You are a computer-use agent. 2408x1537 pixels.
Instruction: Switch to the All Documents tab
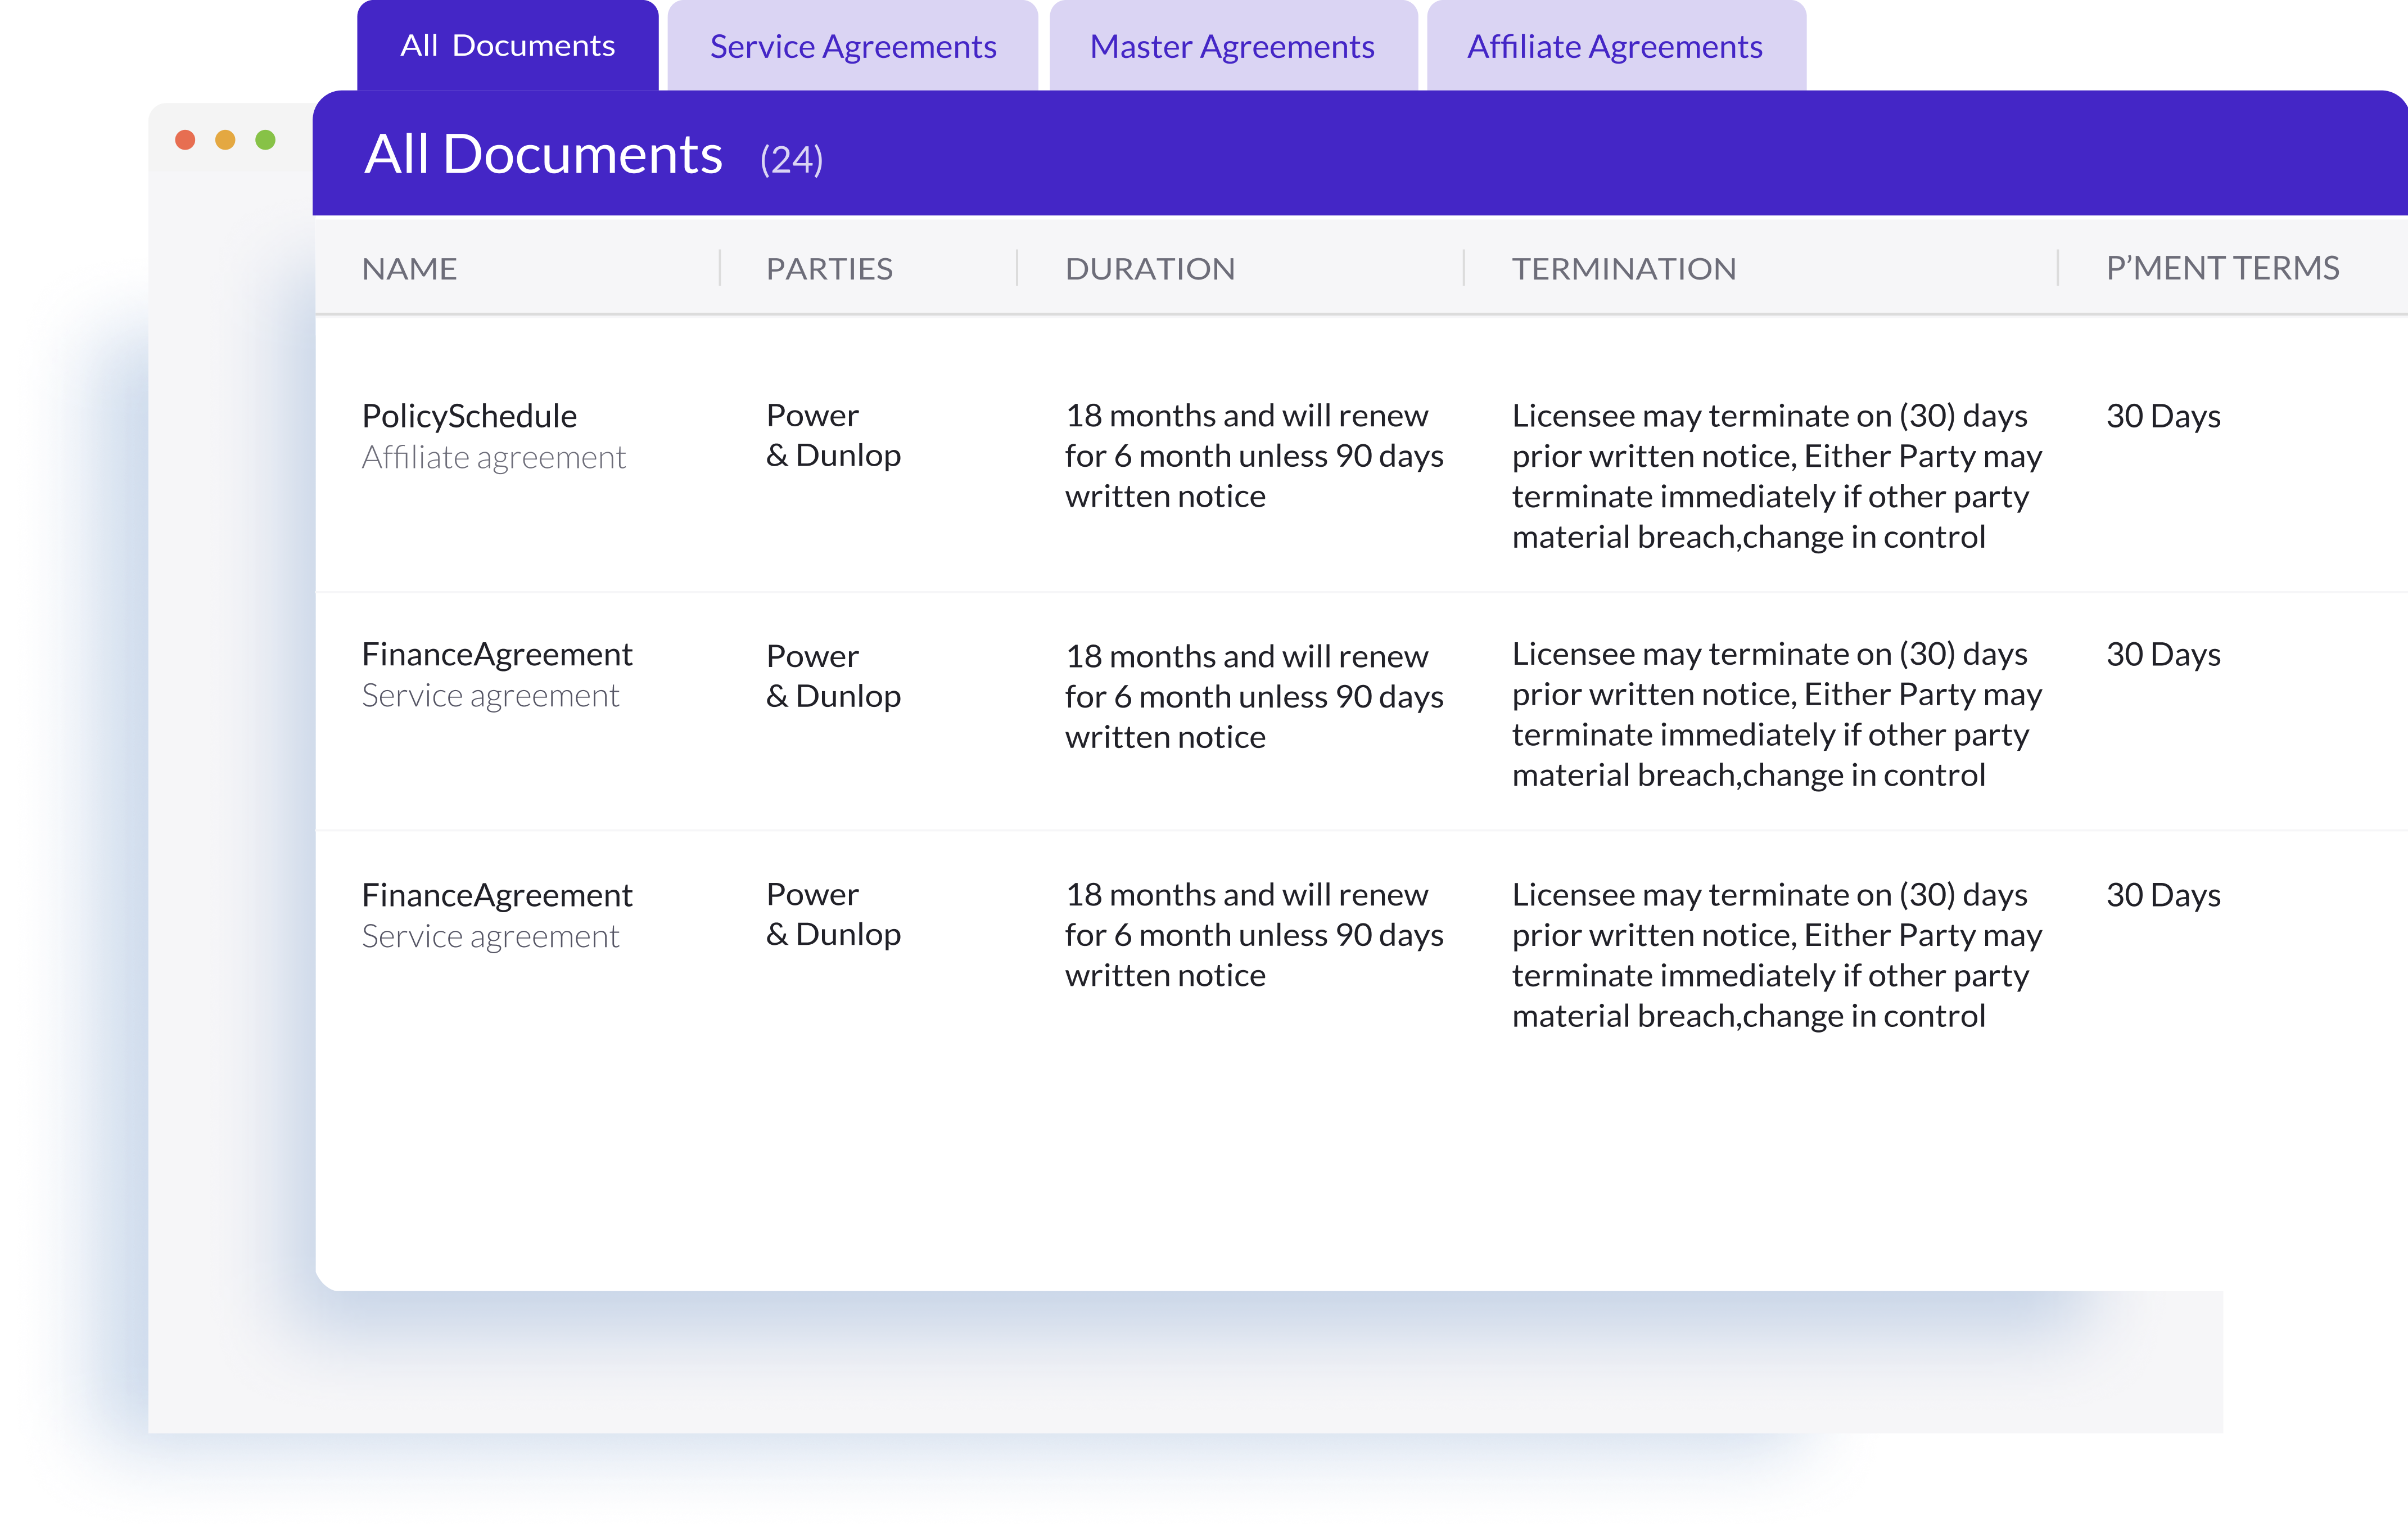click(x=507, y=46)
